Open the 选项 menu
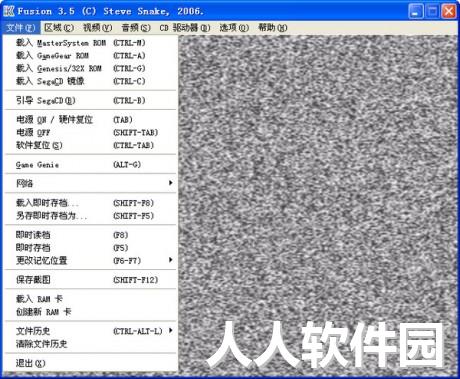Image resolution: width=460 pixels, height=379 pixels. point(234,28)
